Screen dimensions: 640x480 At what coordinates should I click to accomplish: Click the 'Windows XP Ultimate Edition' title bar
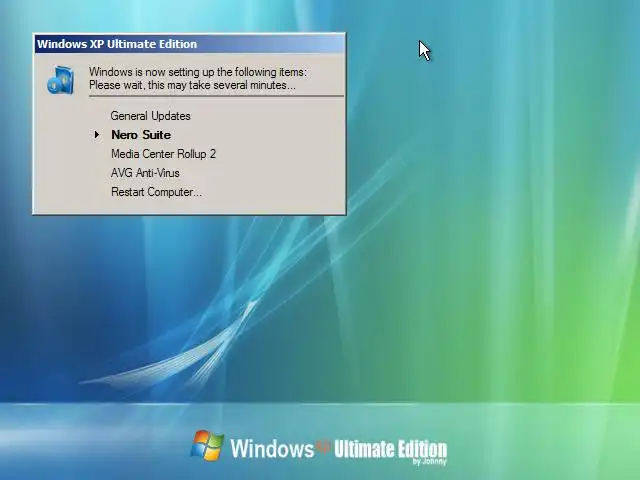[189, 44]
